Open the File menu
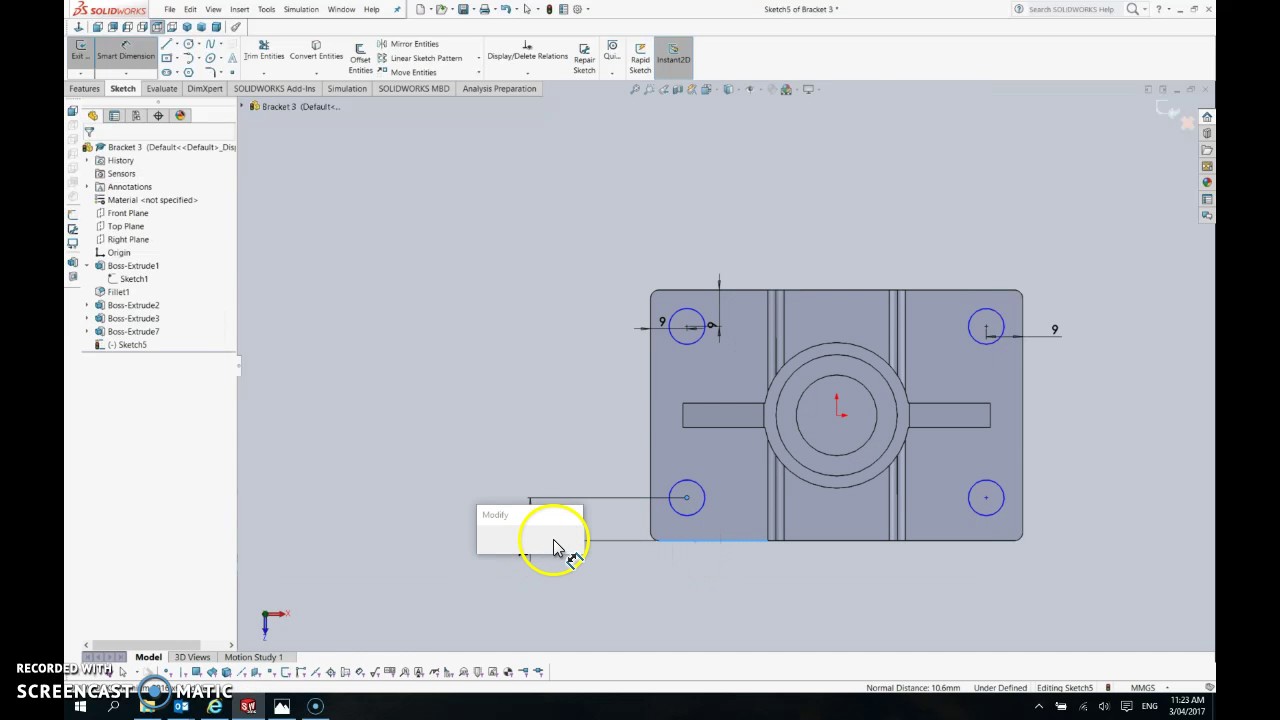Image resolution: width=1280 pixels, height=720 pixels. [x=170, y=9]
